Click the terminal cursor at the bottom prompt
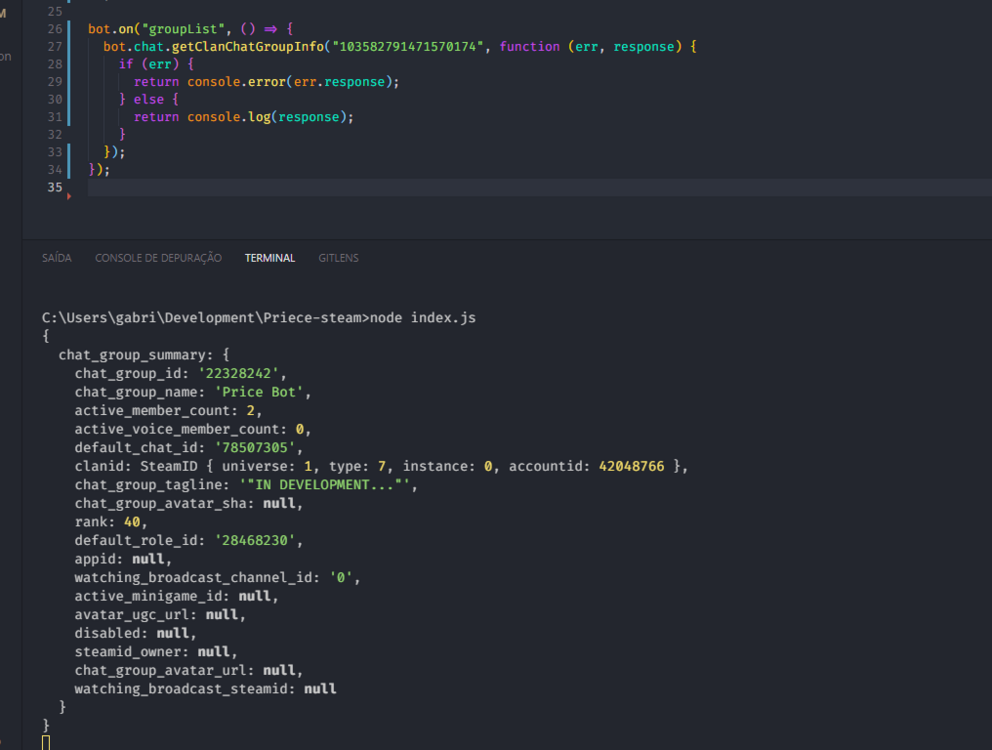This screenshot has width=992, height=750. pyautogui.click(x=46, y=742)
